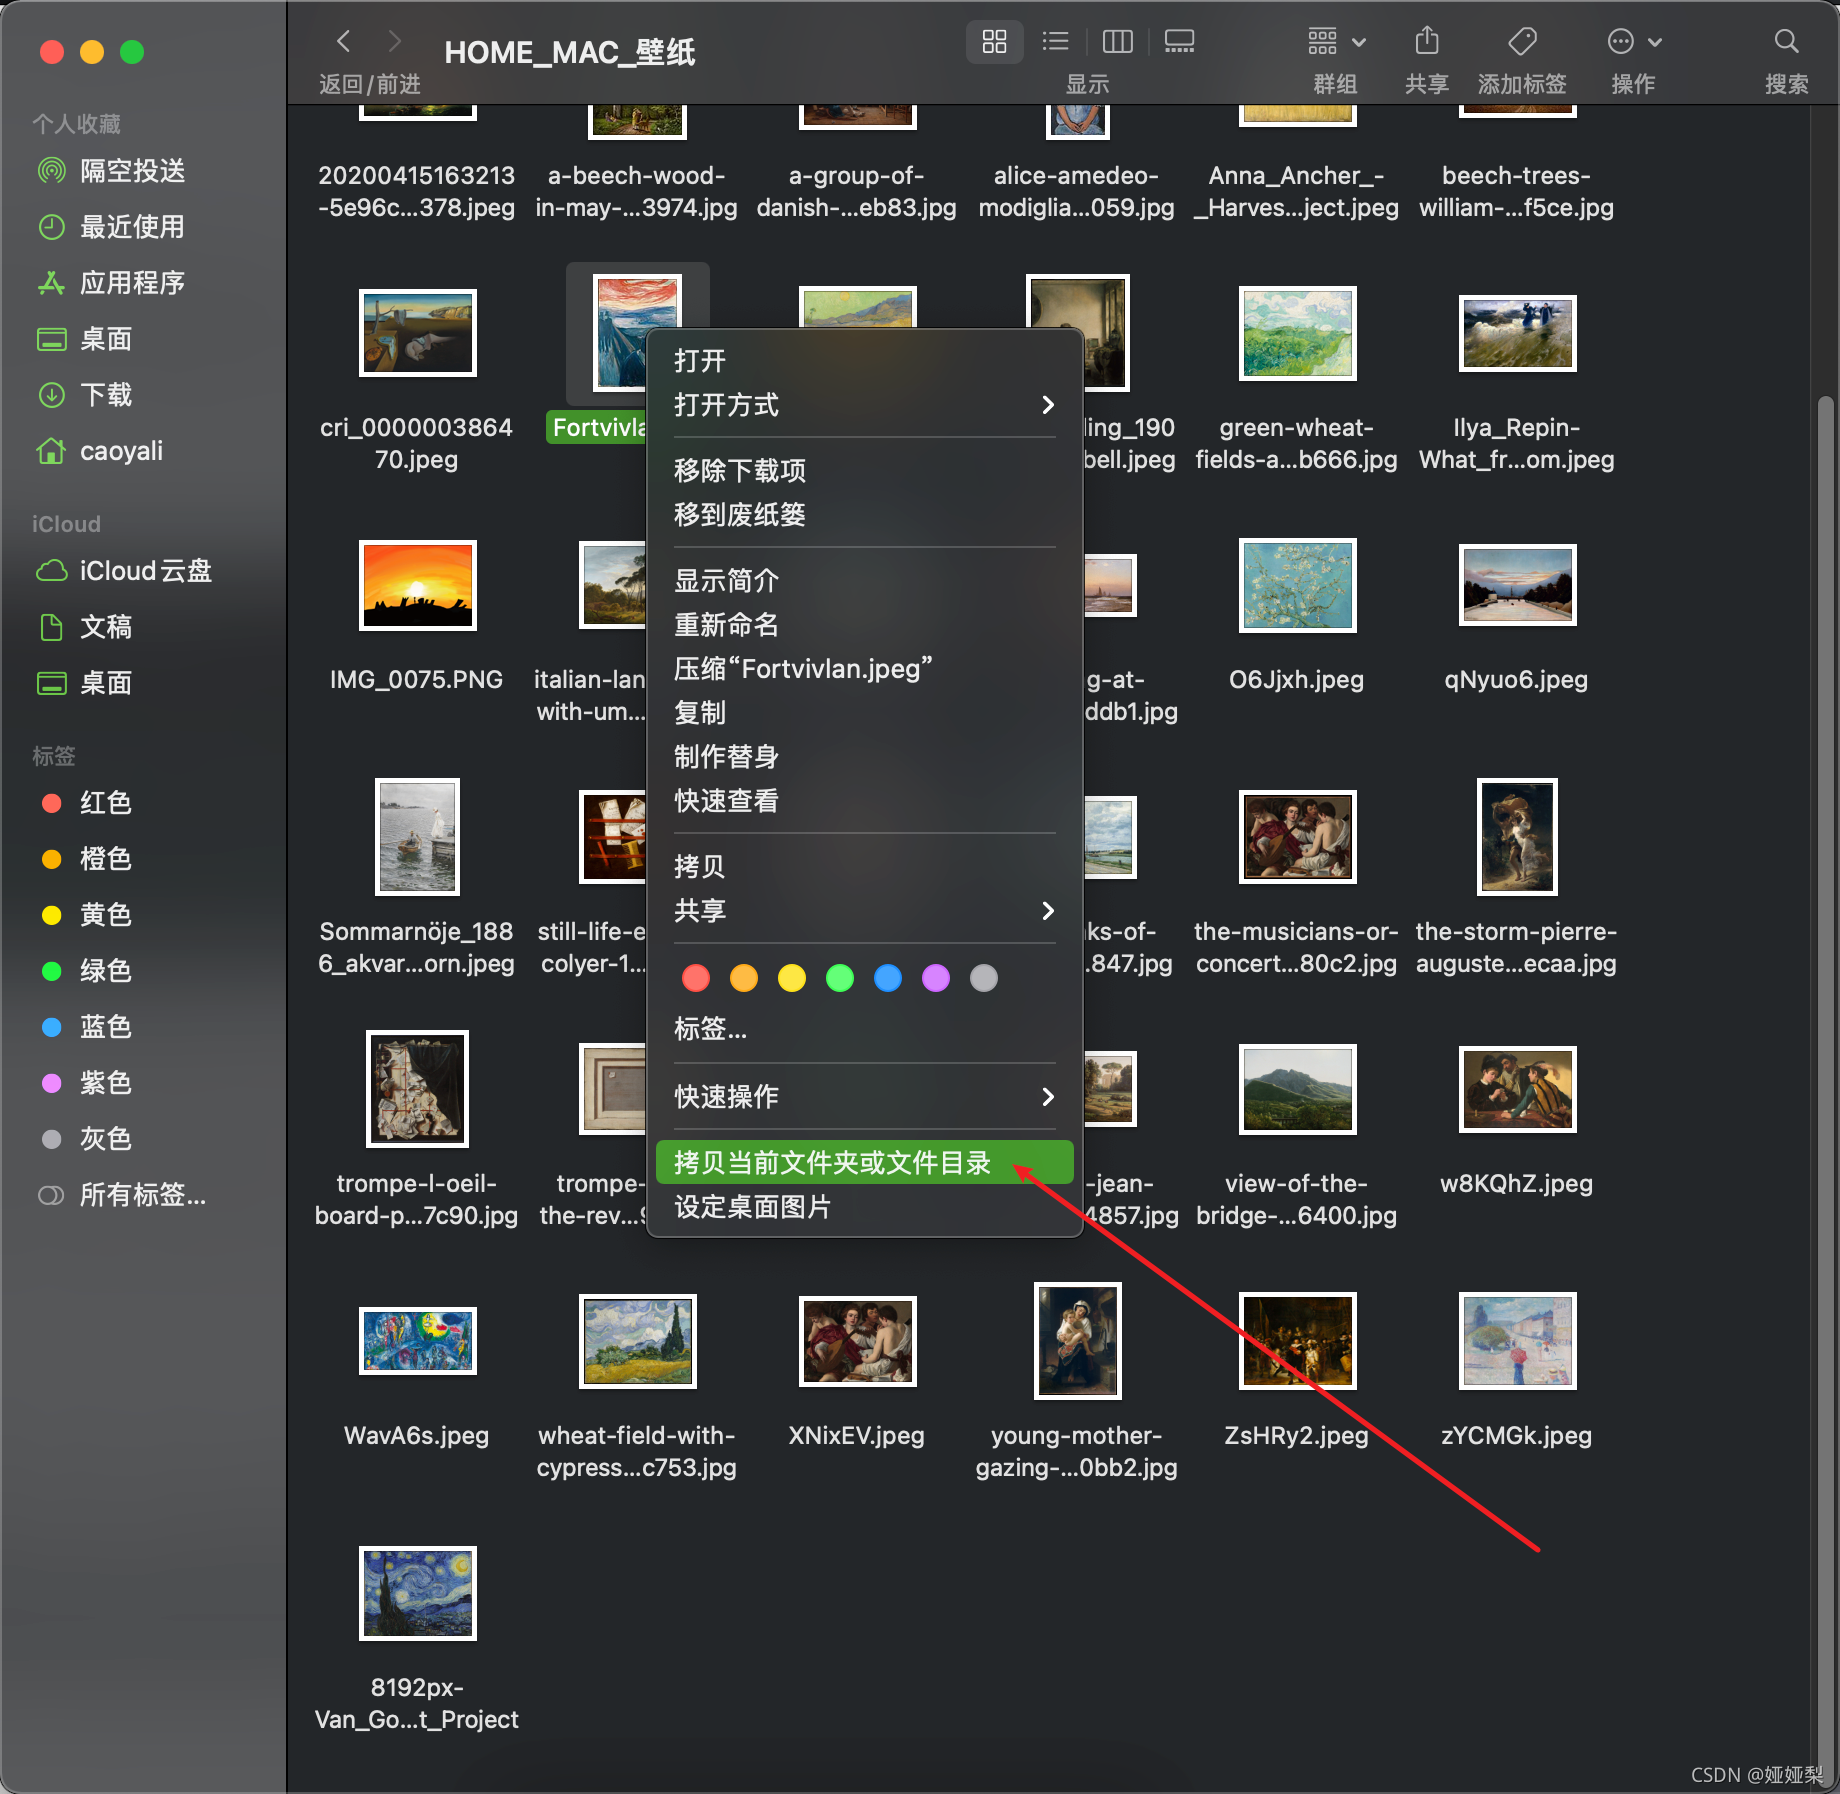Screen dimensions: 1840x1794
Task: Compress “Fortvivlan.jpeg” menu item
Action: click(x=865, y=669)
